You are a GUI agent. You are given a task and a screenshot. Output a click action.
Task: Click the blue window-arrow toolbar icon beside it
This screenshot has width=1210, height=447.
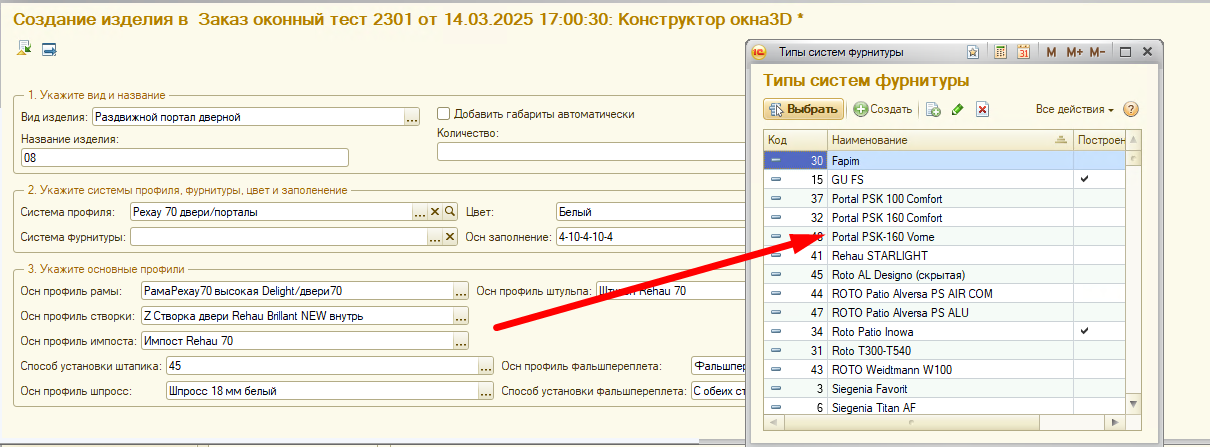(48, 48)
